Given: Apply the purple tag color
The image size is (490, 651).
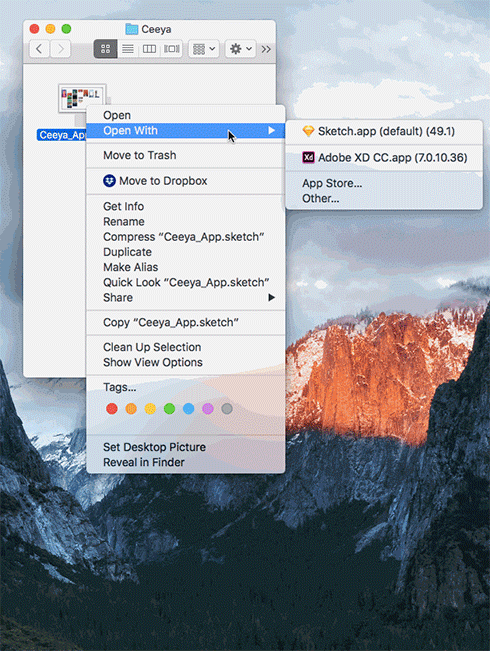Looking at the screenshot, I should 208,409.
